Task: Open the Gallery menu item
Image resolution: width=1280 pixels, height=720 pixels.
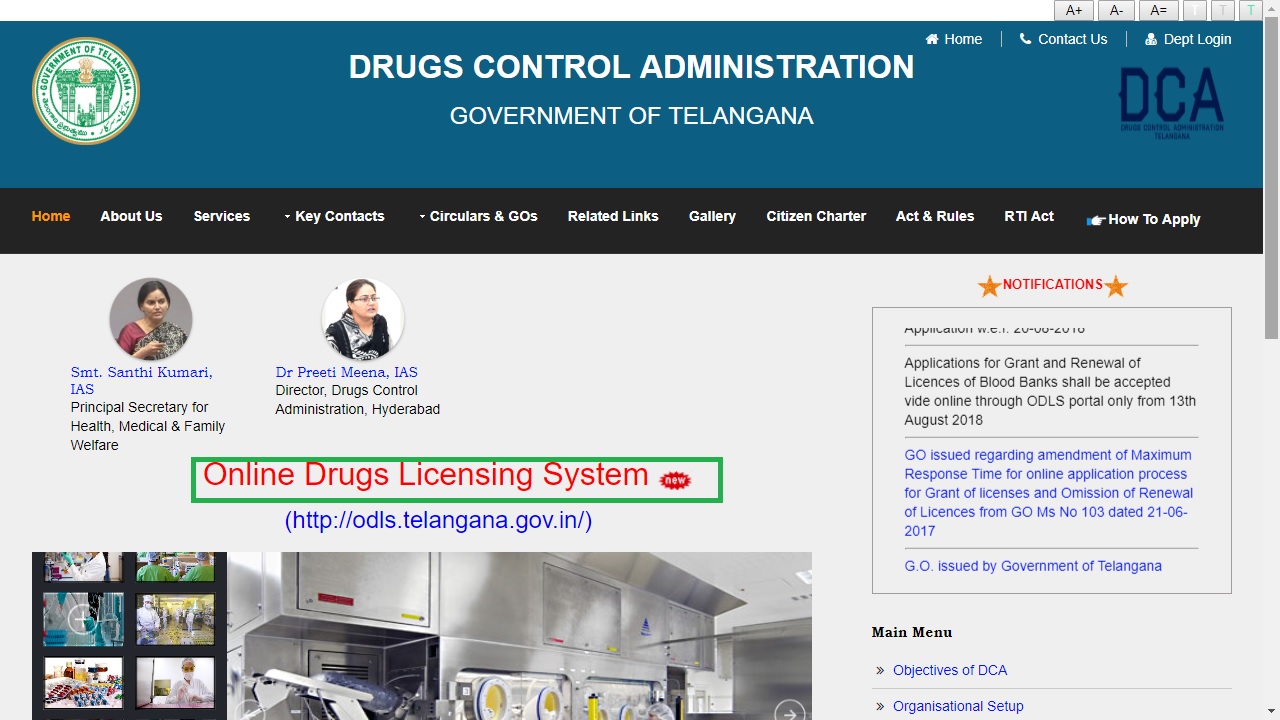Action: 712,216
